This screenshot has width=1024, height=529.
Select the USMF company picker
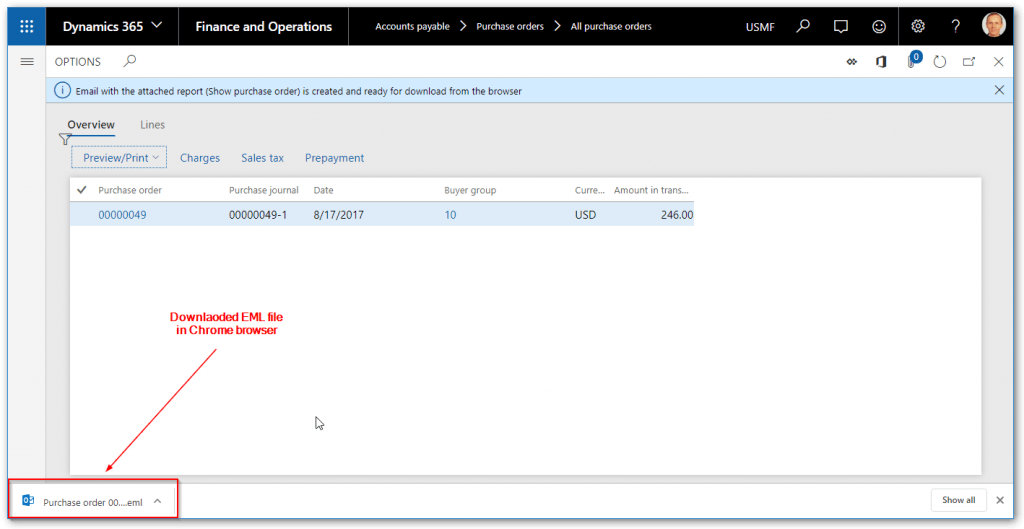point(760,27)
